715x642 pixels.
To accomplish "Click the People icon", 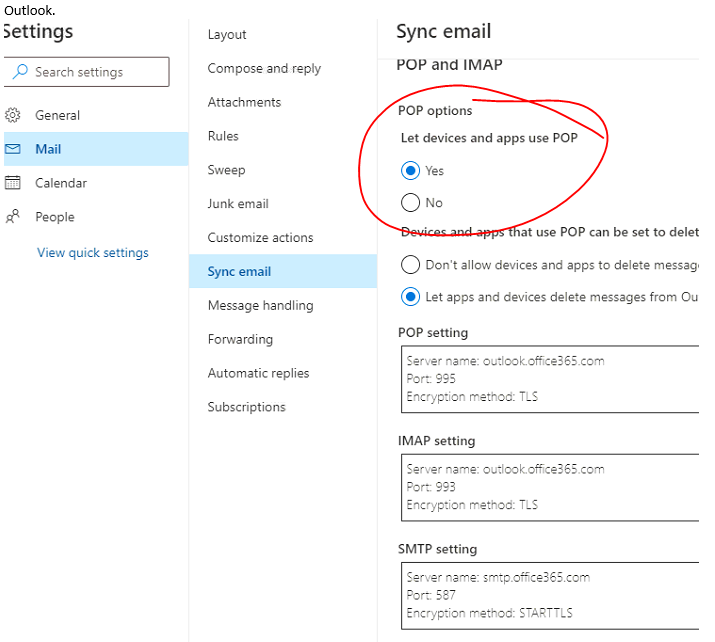I will [x=13, y=216].
